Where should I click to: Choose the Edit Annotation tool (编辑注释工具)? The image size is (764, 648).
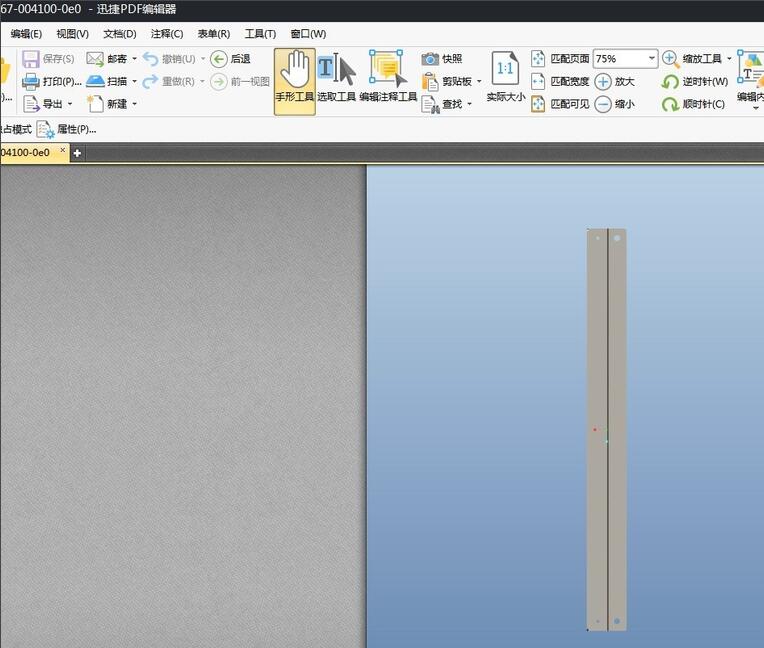coord(388,79)
